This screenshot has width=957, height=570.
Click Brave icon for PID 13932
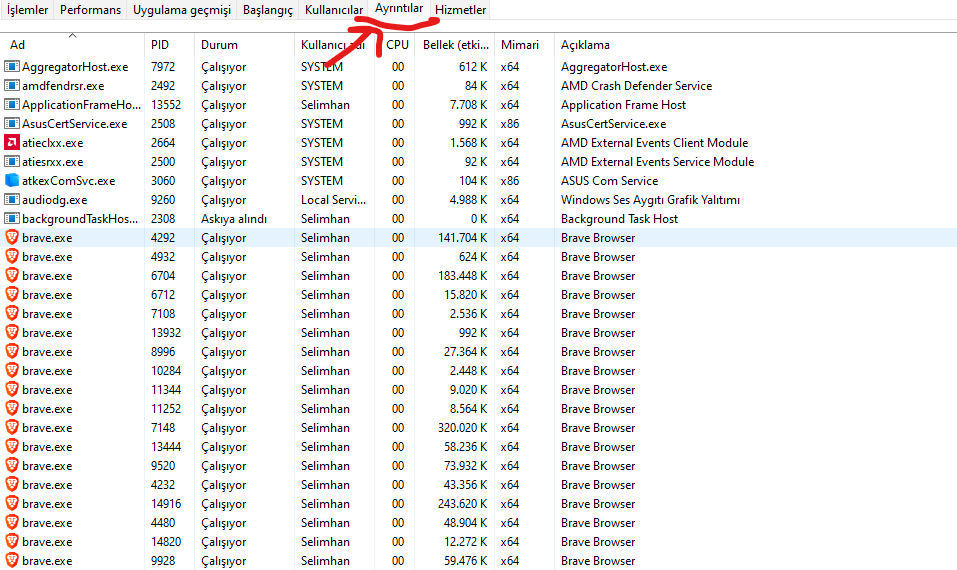(x=12, y=333)
